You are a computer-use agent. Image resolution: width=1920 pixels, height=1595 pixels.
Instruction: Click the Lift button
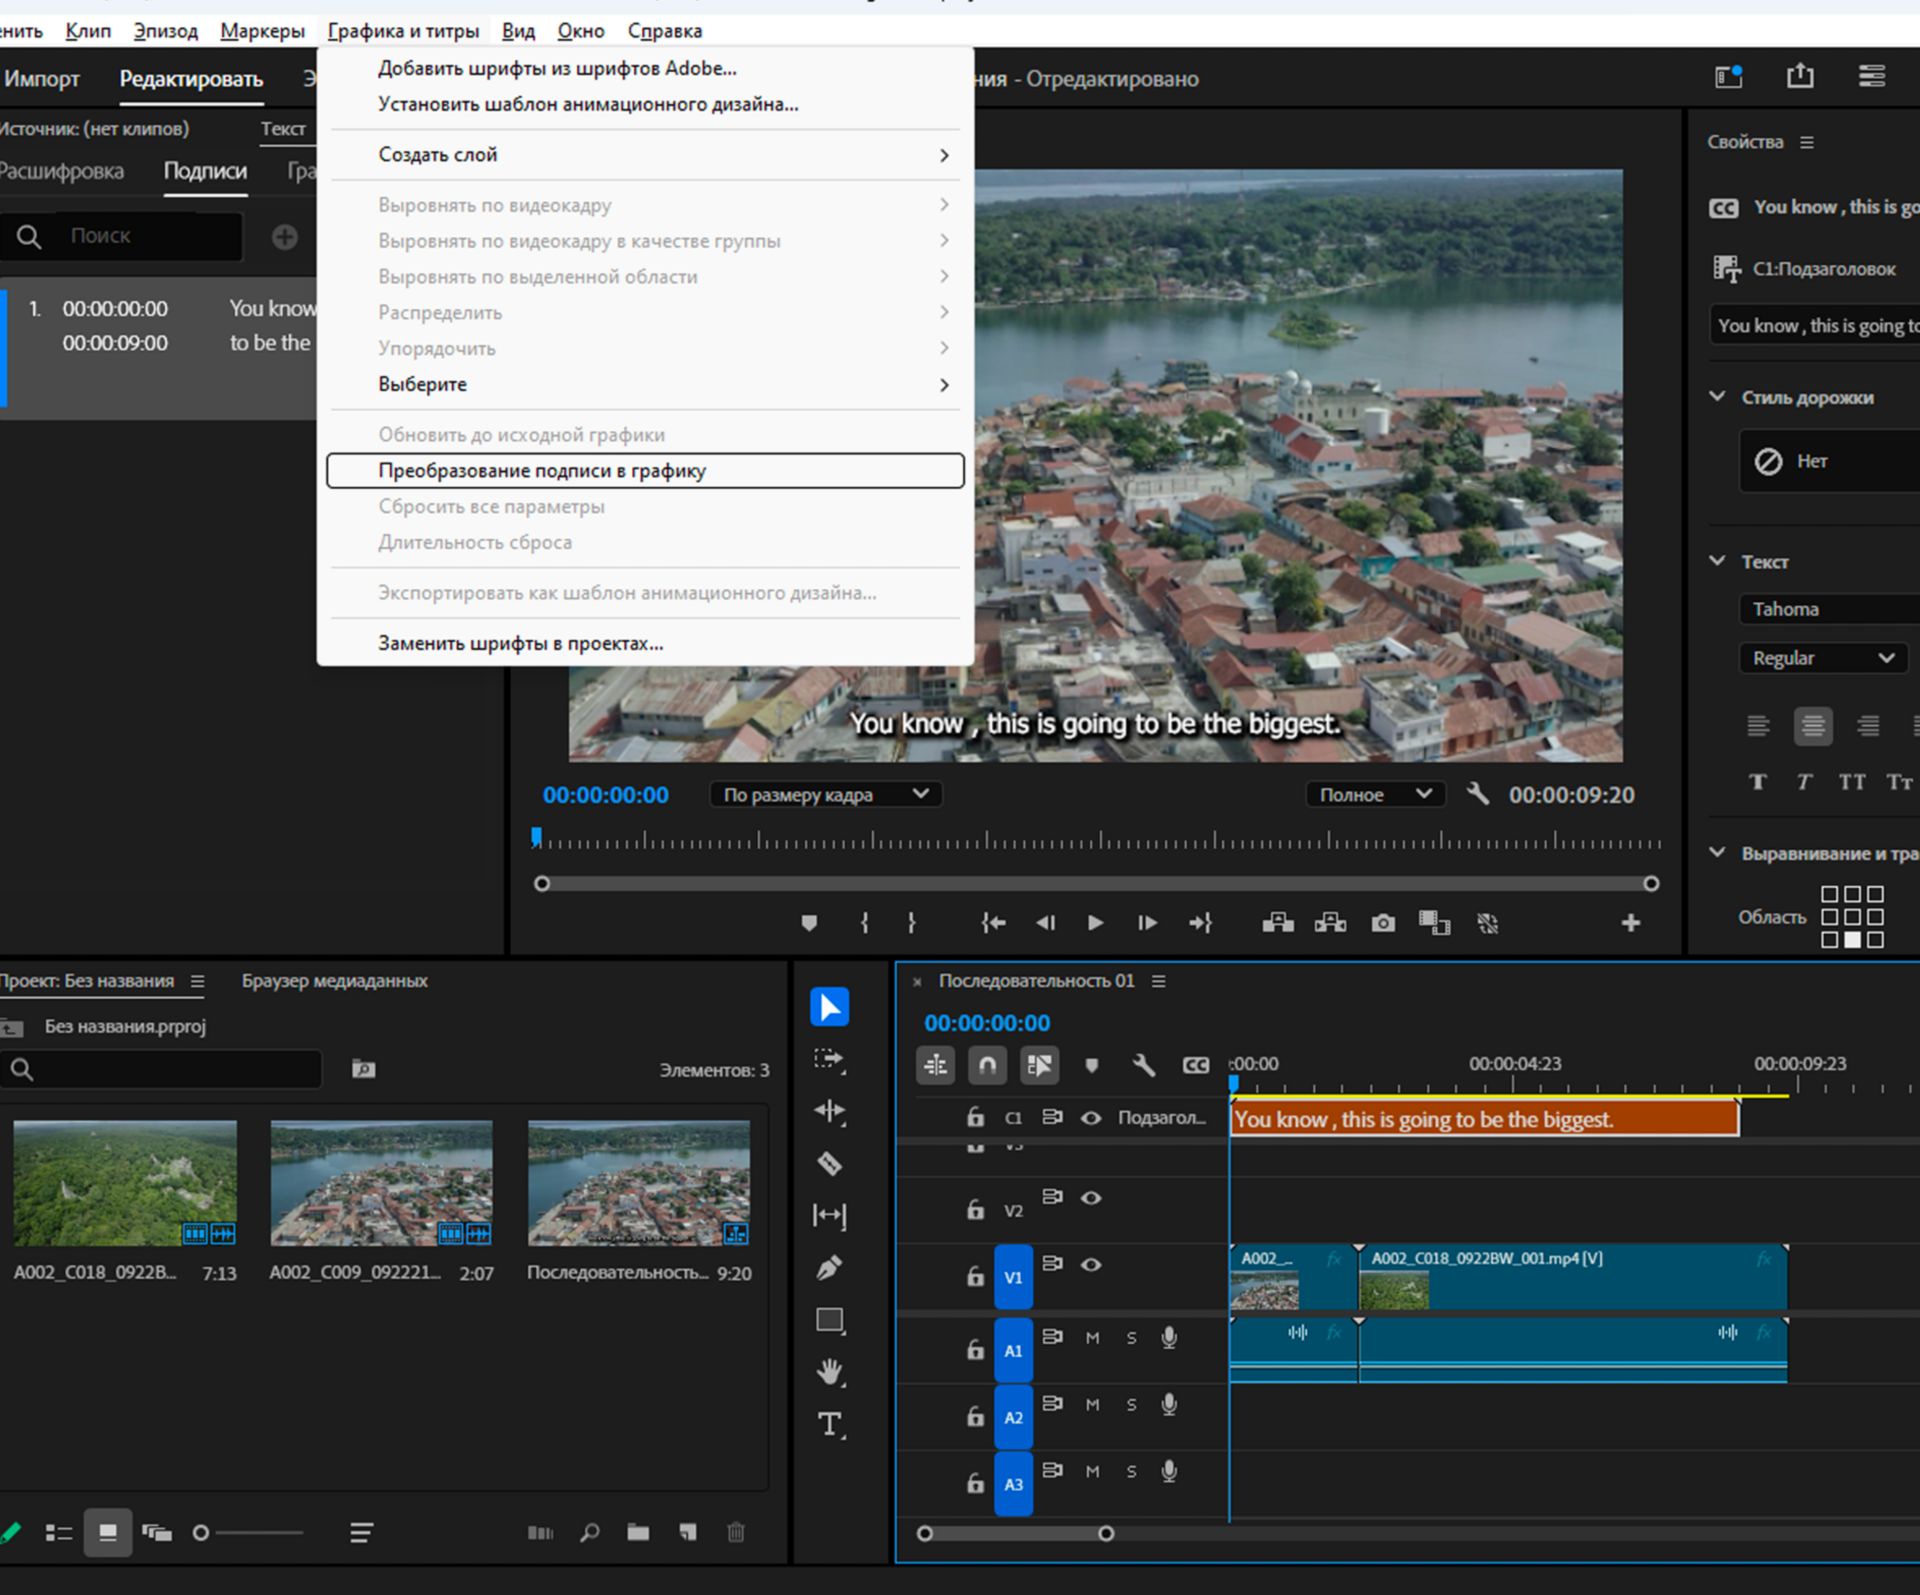[x=1278, y=923]
